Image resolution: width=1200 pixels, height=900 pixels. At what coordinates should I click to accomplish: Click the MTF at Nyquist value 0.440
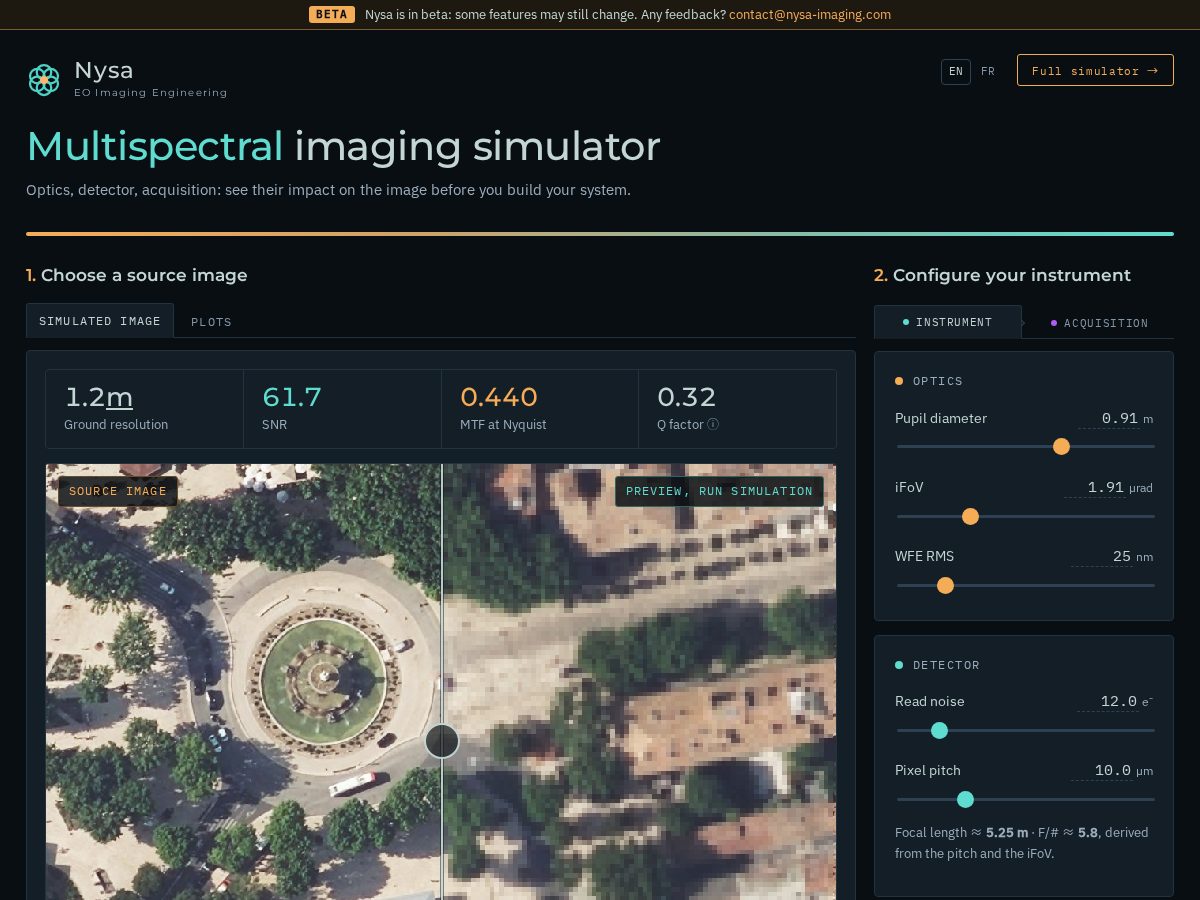pyautogui.click(x=499, y=397)
